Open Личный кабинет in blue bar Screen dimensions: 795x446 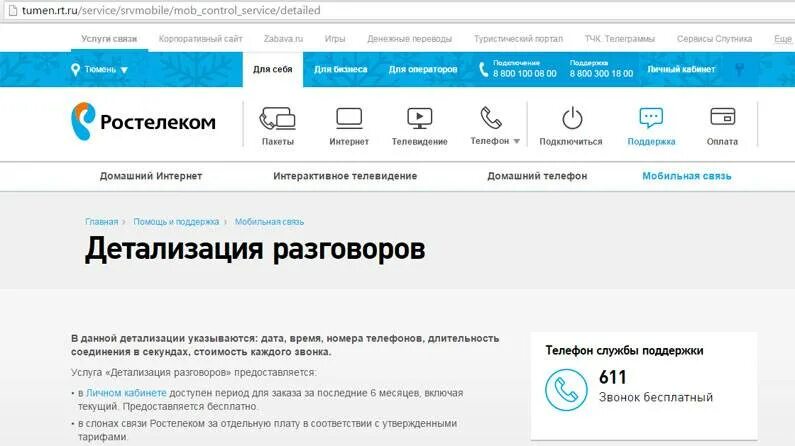[x=681, y=69]
